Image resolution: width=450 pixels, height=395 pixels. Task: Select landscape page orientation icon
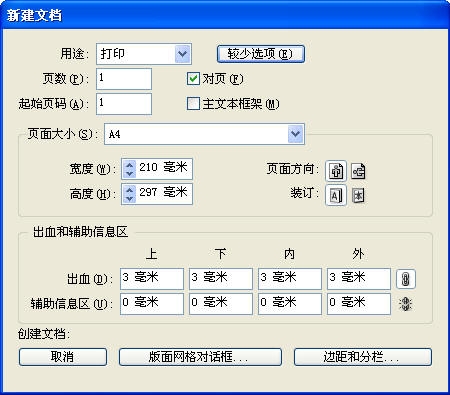[x=358, y=171]
